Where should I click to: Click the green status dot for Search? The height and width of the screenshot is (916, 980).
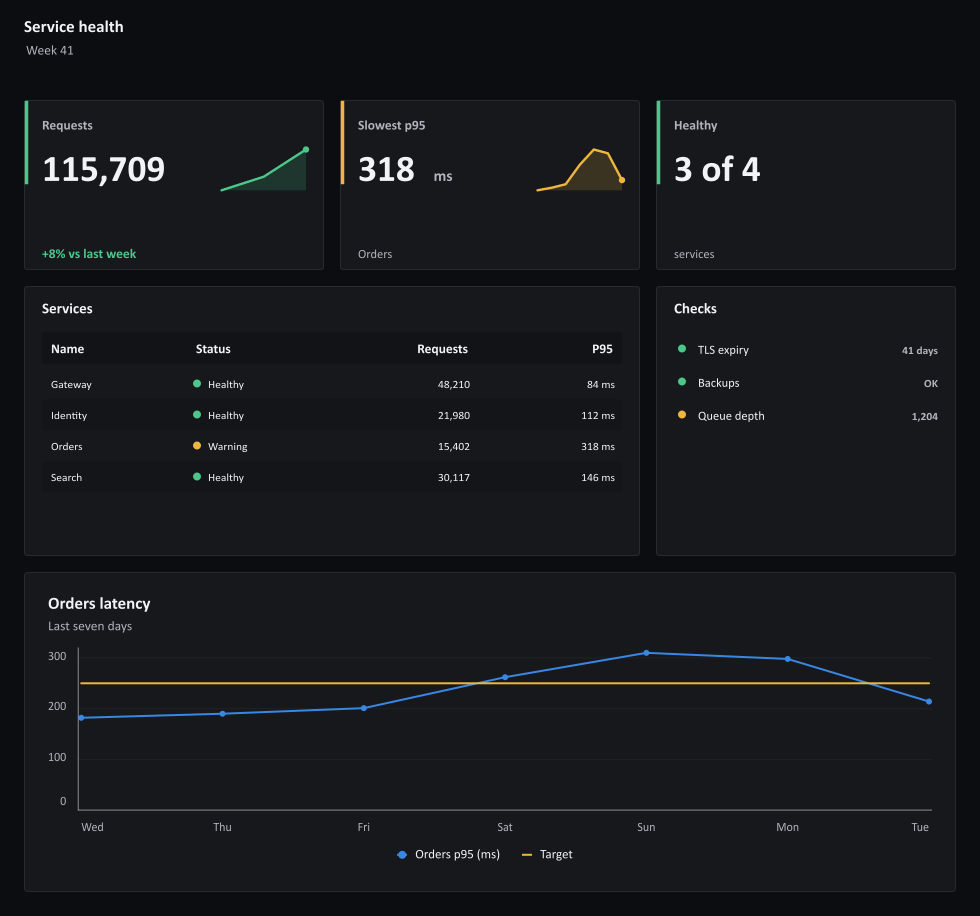coord(197,477)
